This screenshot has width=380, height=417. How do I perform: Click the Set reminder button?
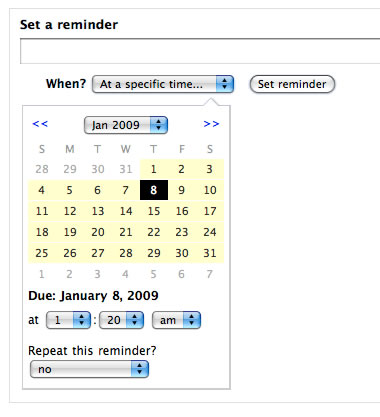click(292, 84)
